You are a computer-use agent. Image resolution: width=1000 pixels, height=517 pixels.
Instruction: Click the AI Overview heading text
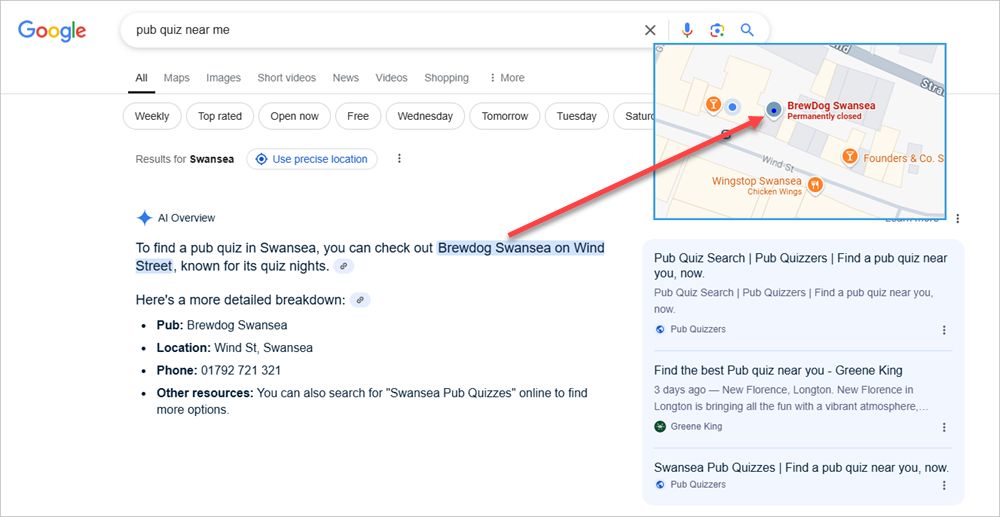pyautogui.click(x=186, y=218)
